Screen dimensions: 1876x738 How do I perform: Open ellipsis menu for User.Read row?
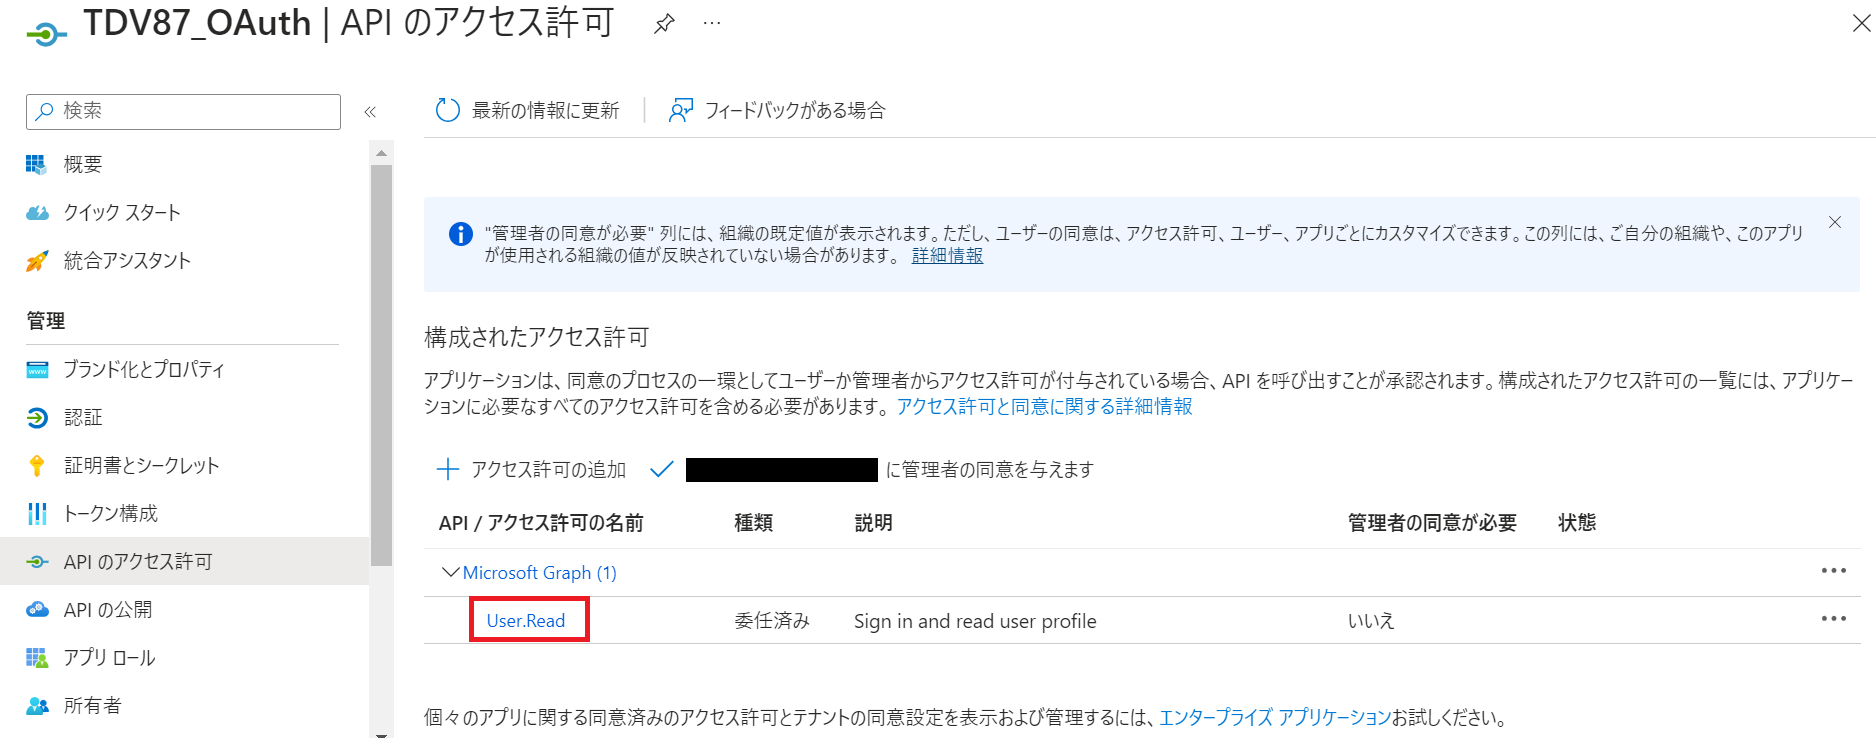coord(1833,619)
